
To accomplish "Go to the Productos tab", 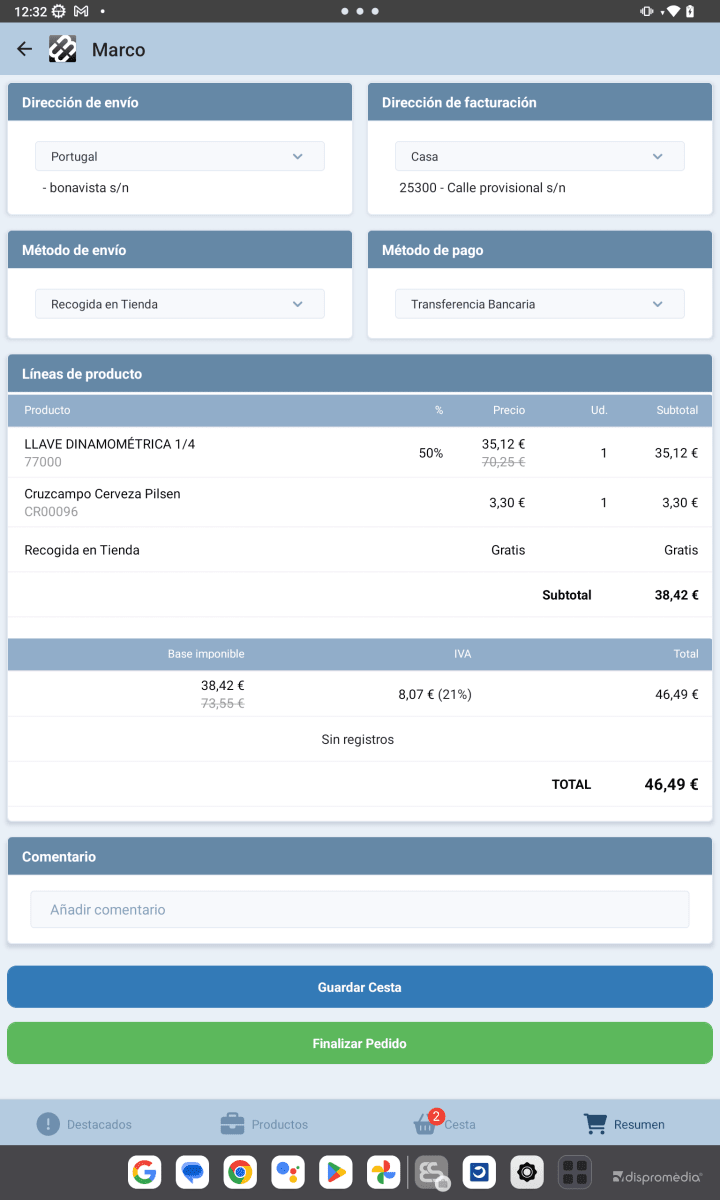I will click(x=265, y=1124).
